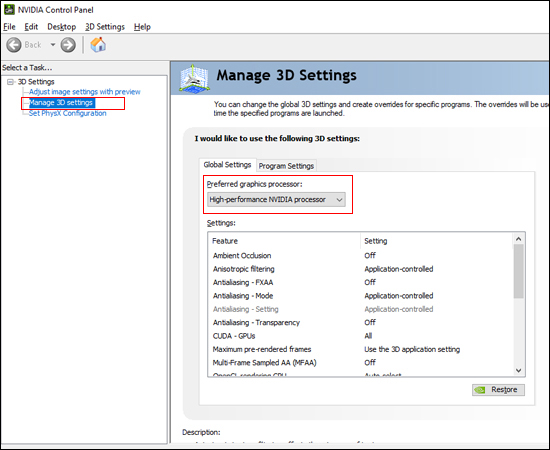Click the Forward arrow icon

(68, 45)
